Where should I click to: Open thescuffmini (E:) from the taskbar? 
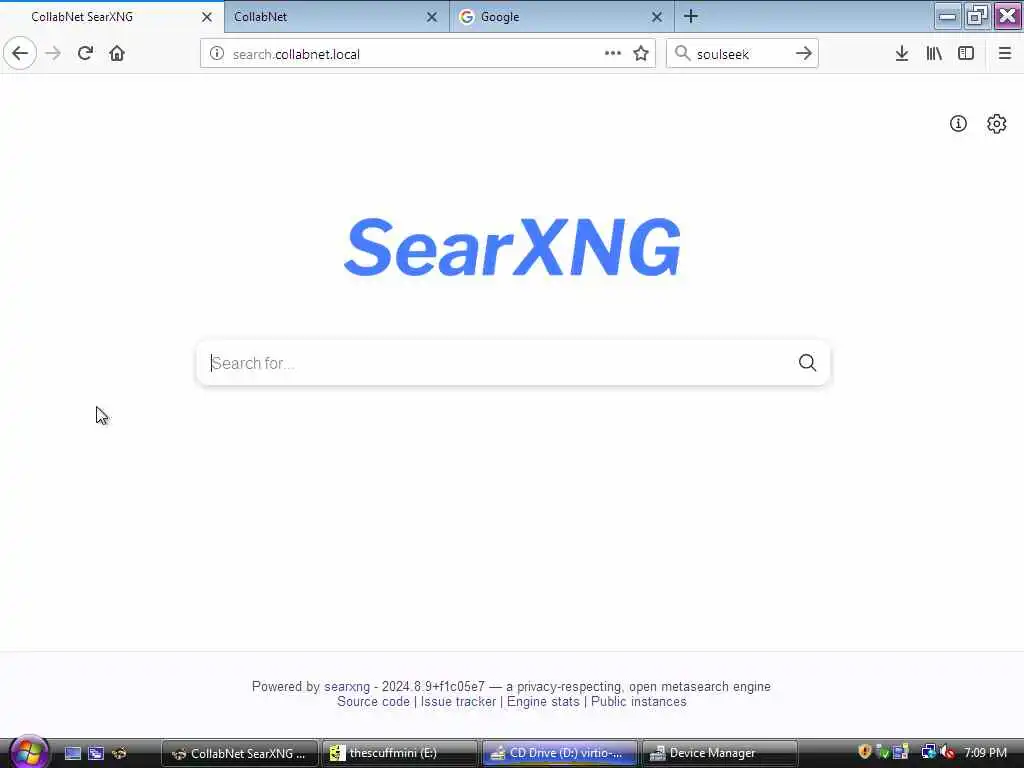(x=399, y=753)
